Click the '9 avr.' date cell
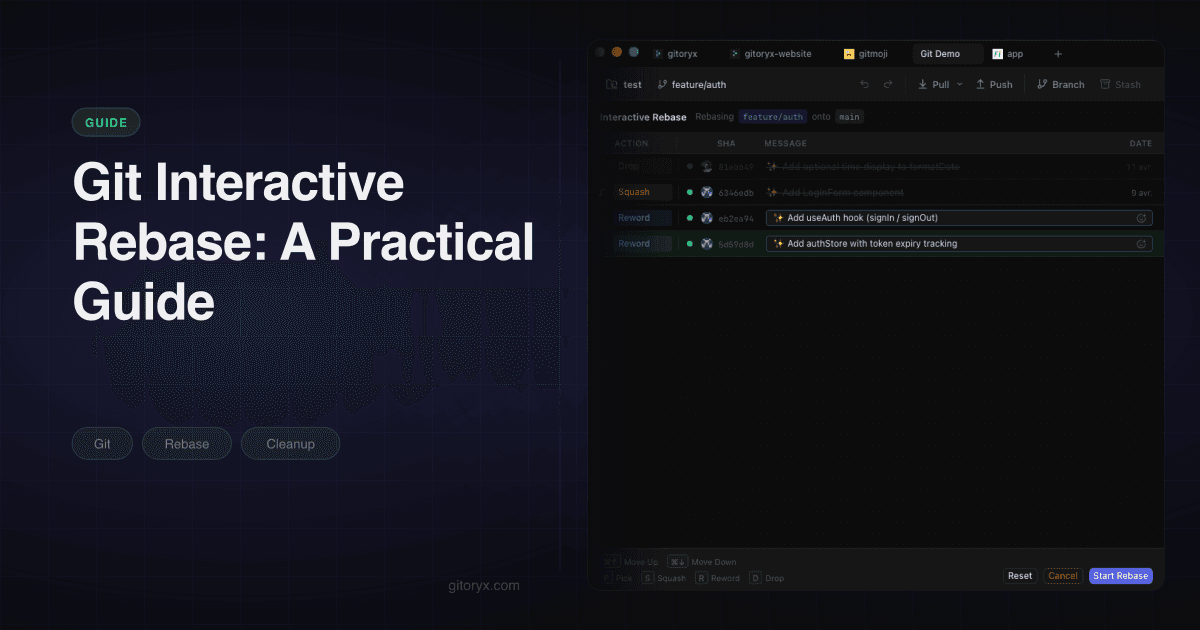 [x=1141, y=192]
